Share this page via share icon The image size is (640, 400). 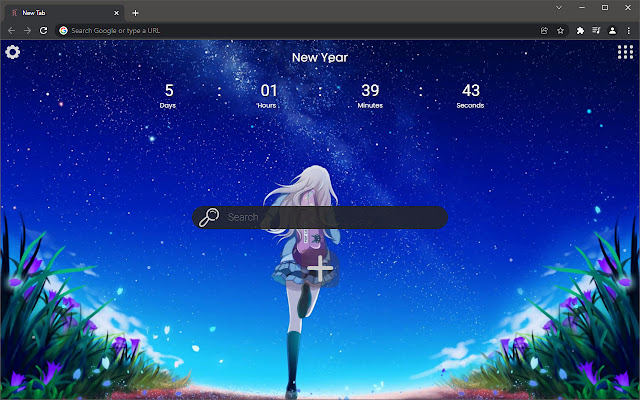pyautogui.click(x=544, y=31)
